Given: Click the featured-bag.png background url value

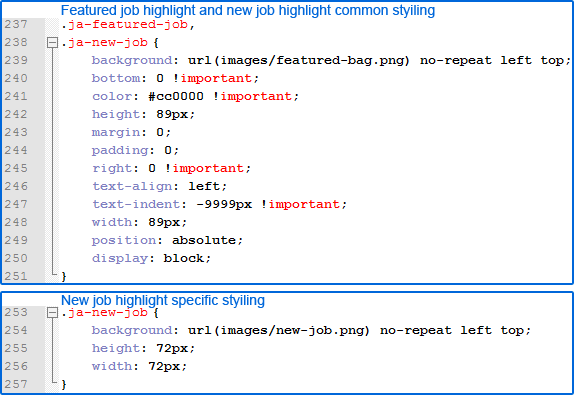Looking at the screenshot, I should click(x=299, y=60).
